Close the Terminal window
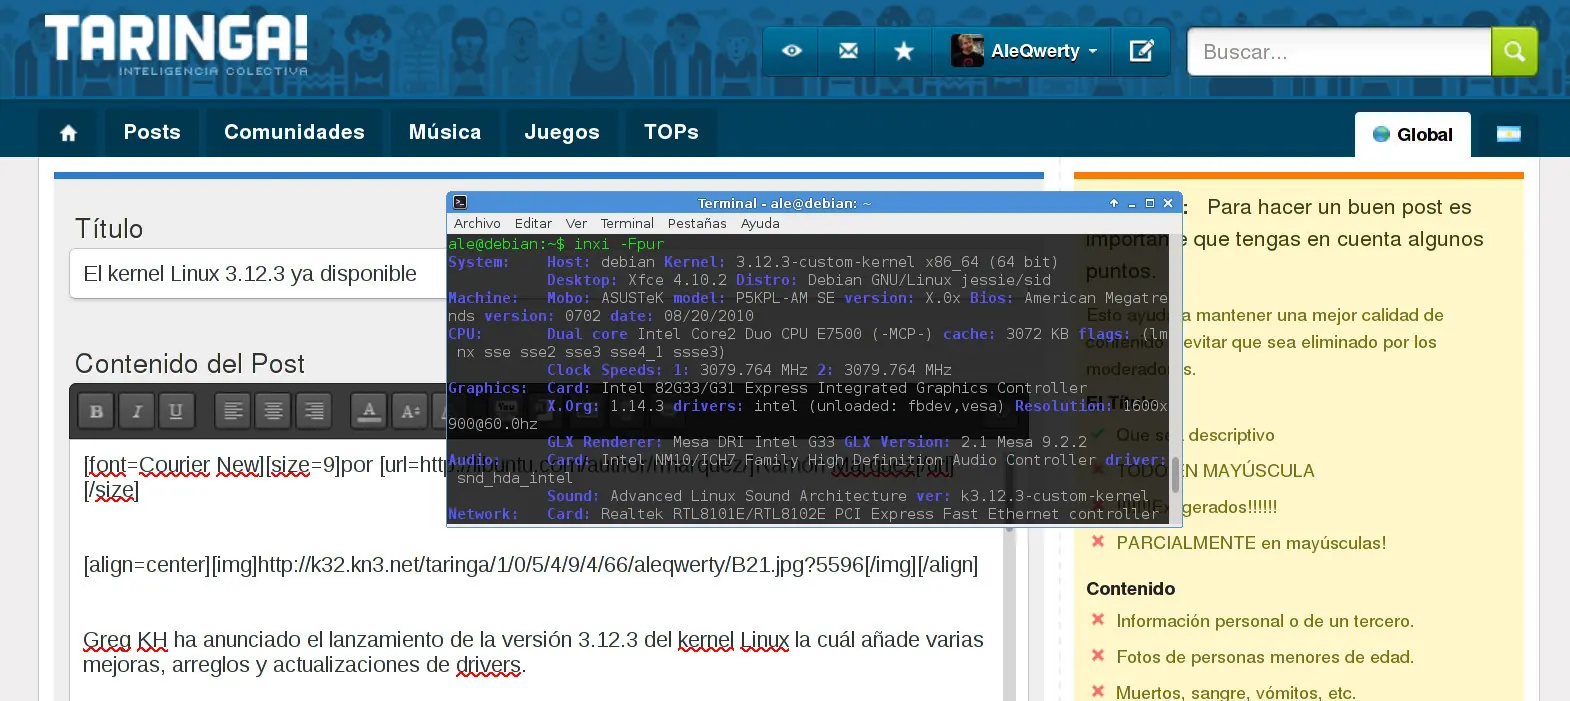 1168,203
